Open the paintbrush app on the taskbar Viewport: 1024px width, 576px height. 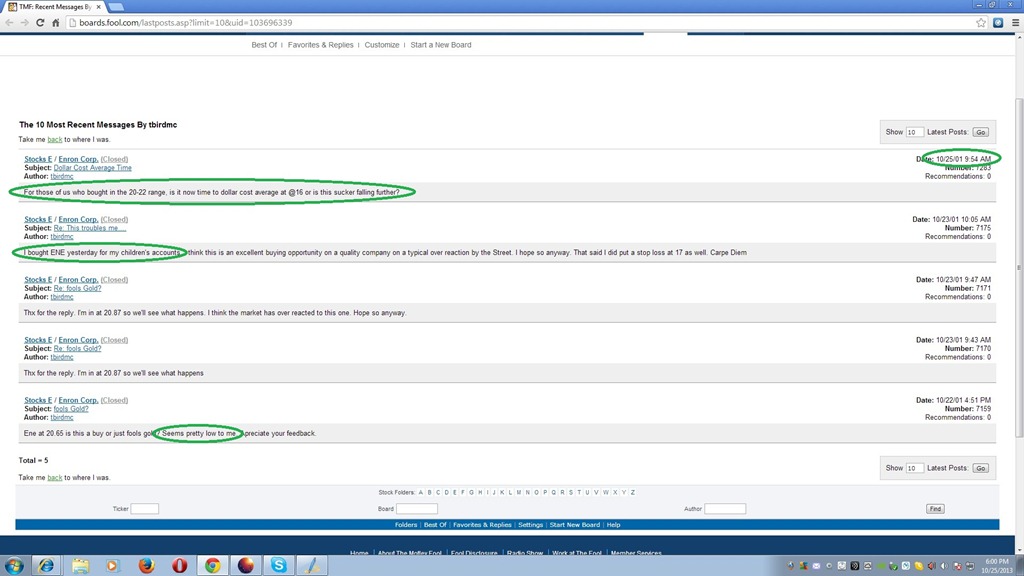(312, 566)
